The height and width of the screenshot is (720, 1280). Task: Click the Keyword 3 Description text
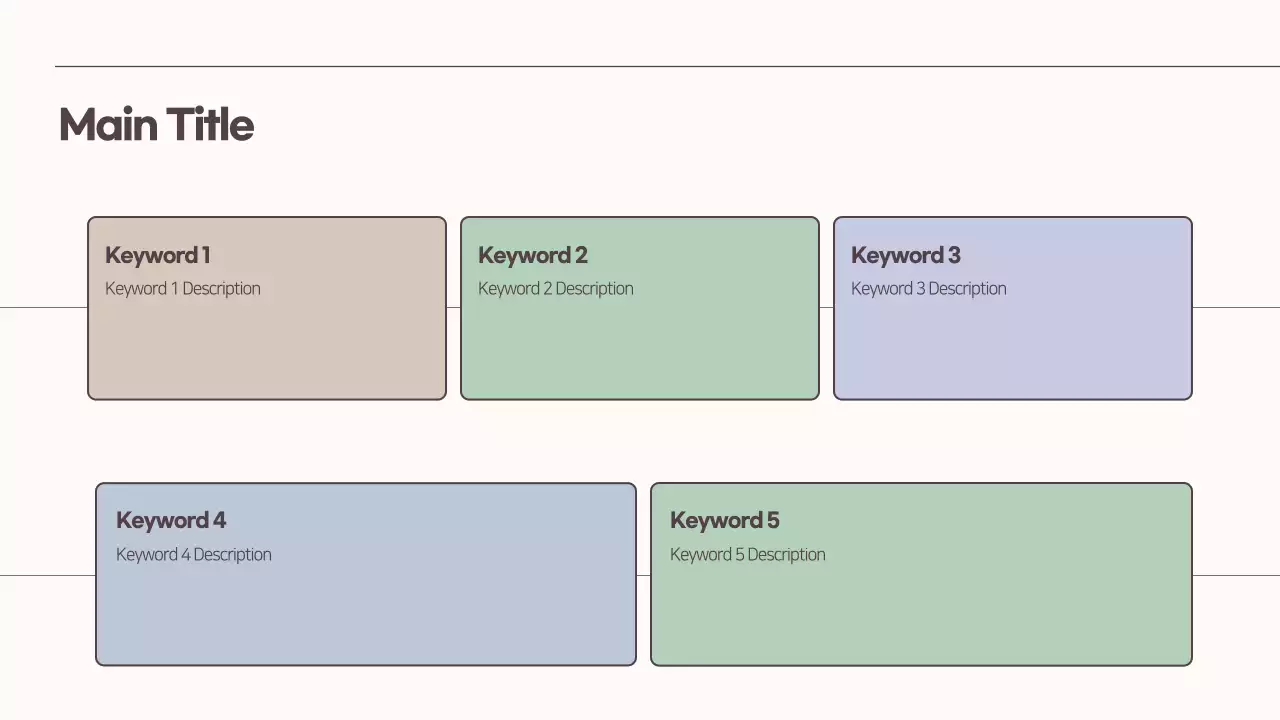928,289
